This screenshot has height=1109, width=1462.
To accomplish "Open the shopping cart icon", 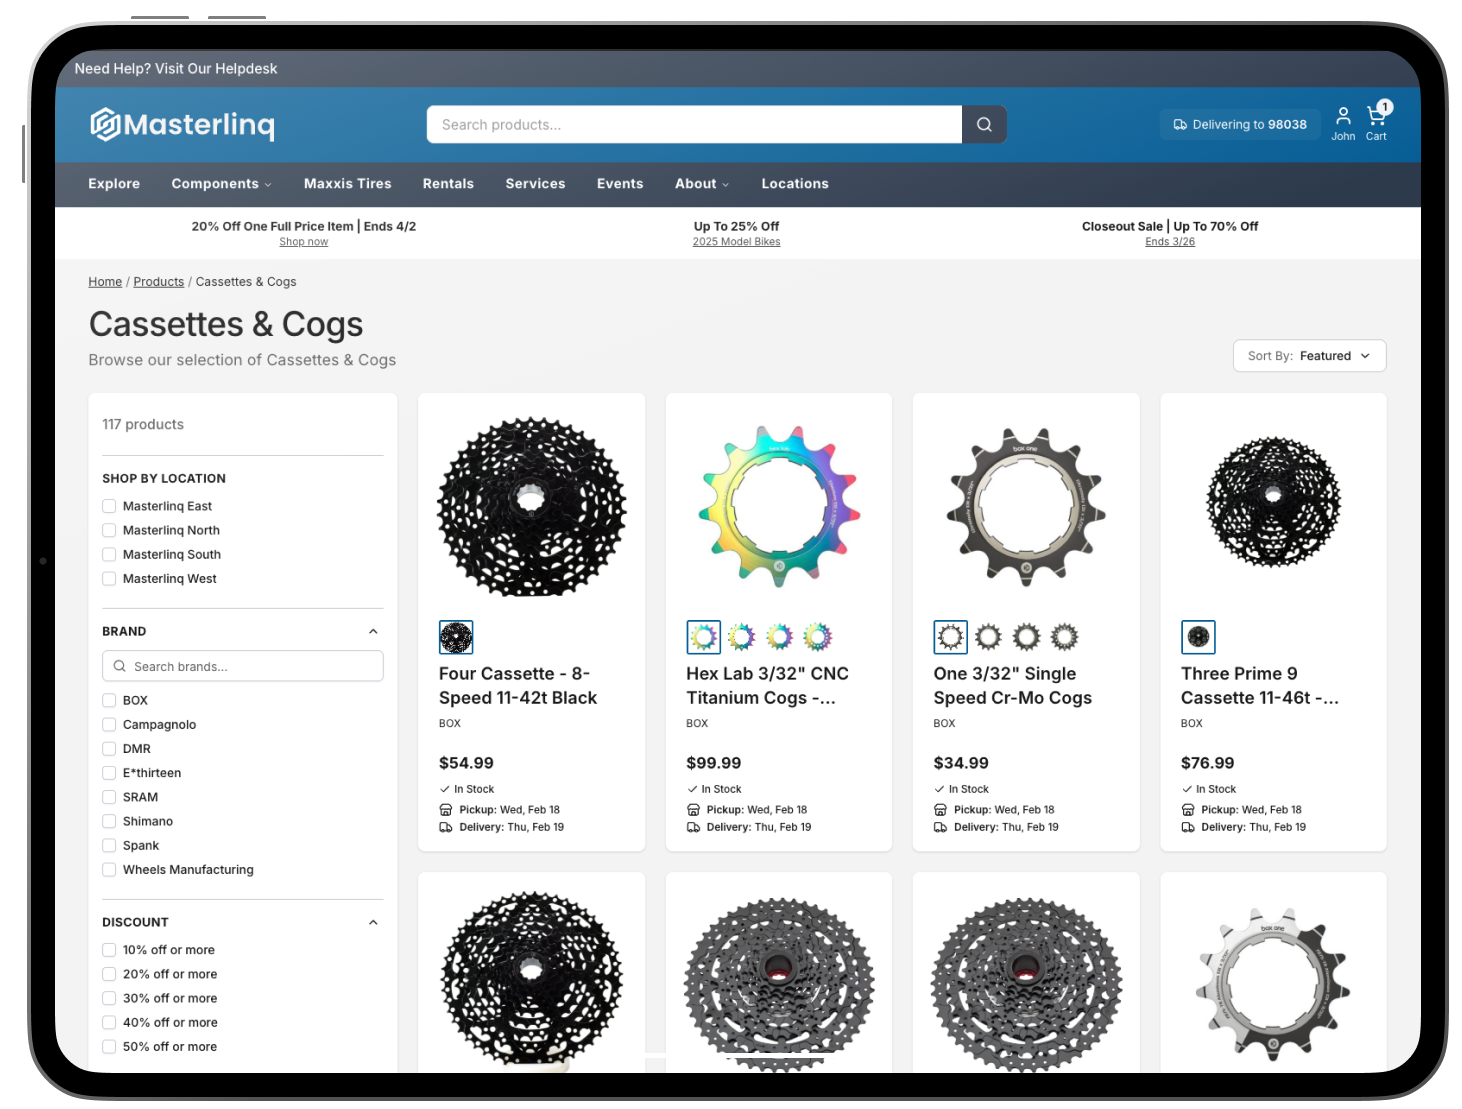I will click(1376, 116).
